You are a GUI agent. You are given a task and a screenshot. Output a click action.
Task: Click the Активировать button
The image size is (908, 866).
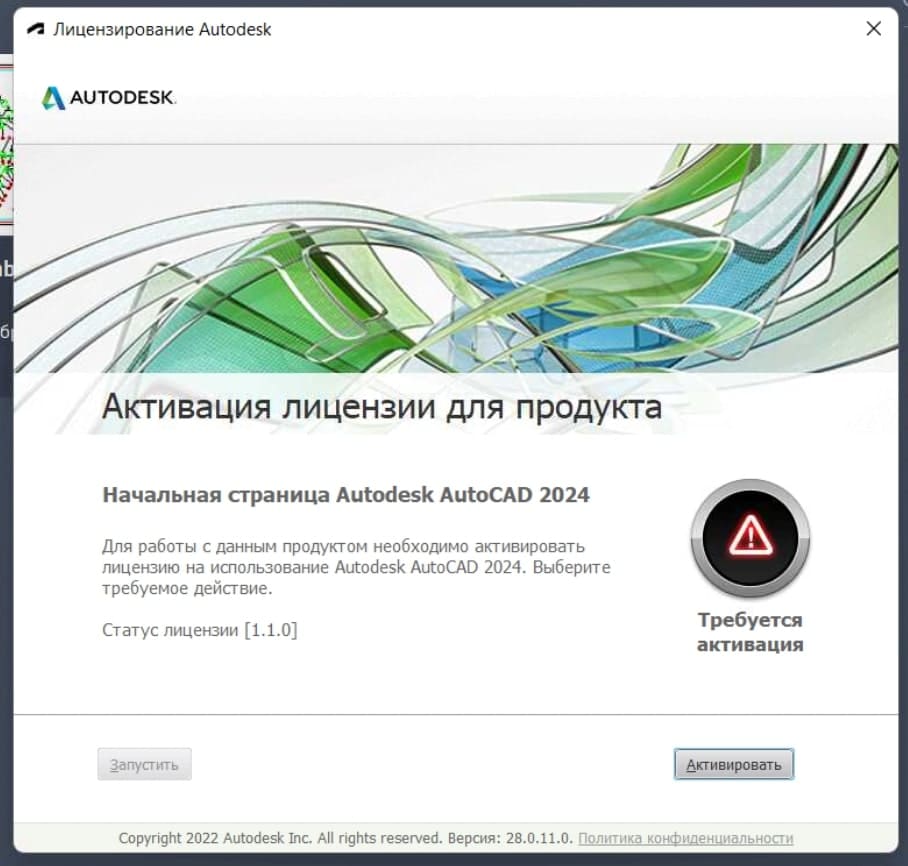point(734,764)
